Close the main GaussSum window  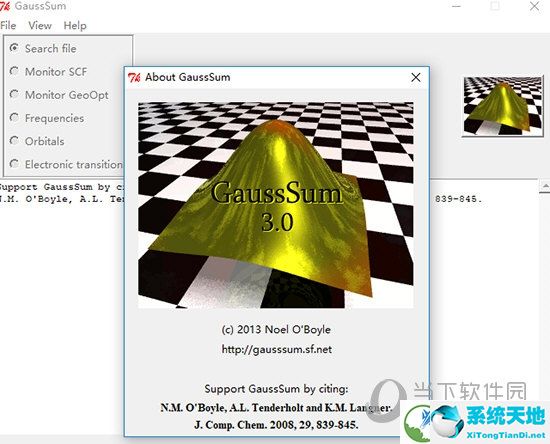point(534,6)
